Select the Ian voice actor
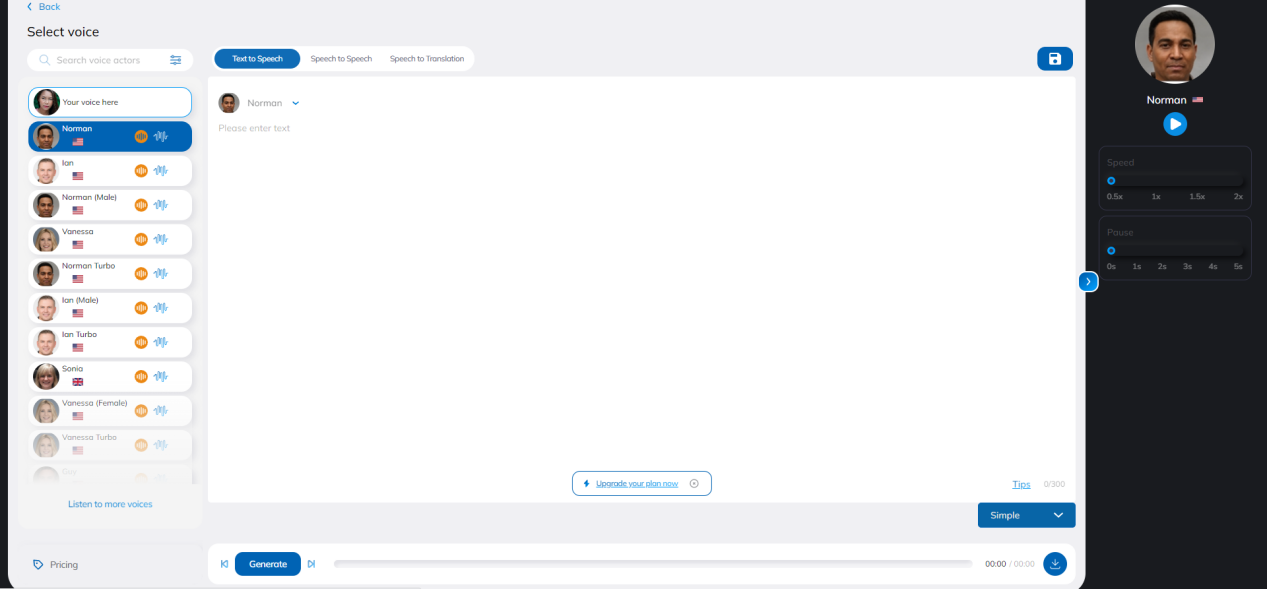Viewport: 1267px width, 589px height. pyautogui.click(x=110, y=171)
